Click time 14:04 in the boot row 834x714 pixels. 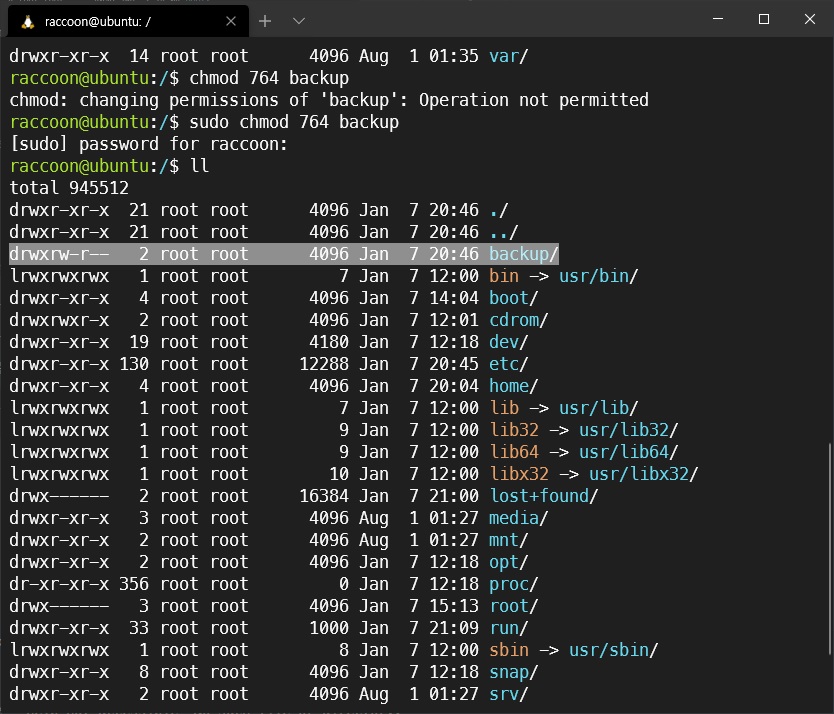click(x=454, y=298)
